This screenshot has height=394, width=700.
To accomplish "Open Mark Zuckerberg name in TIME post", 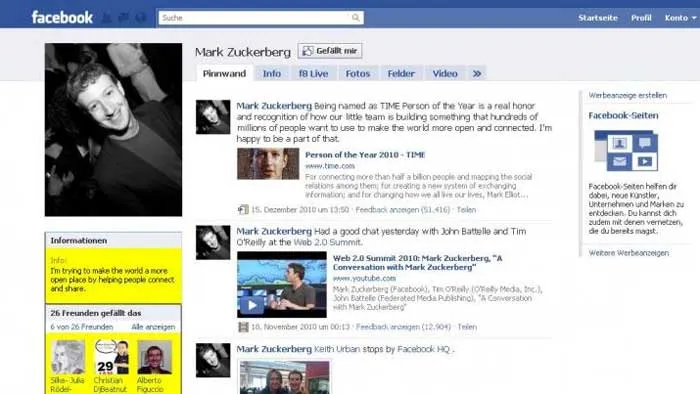I will (274, 106).
